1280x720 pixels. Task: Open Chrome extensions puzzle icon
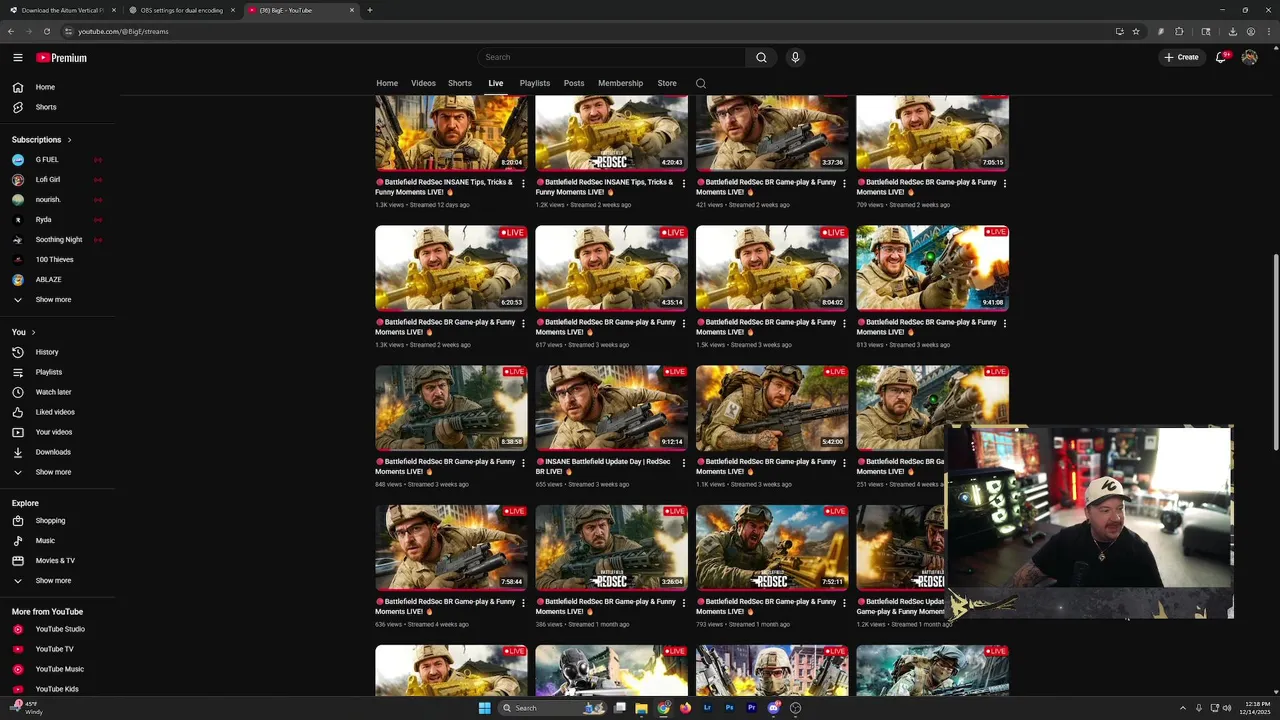1179,31
